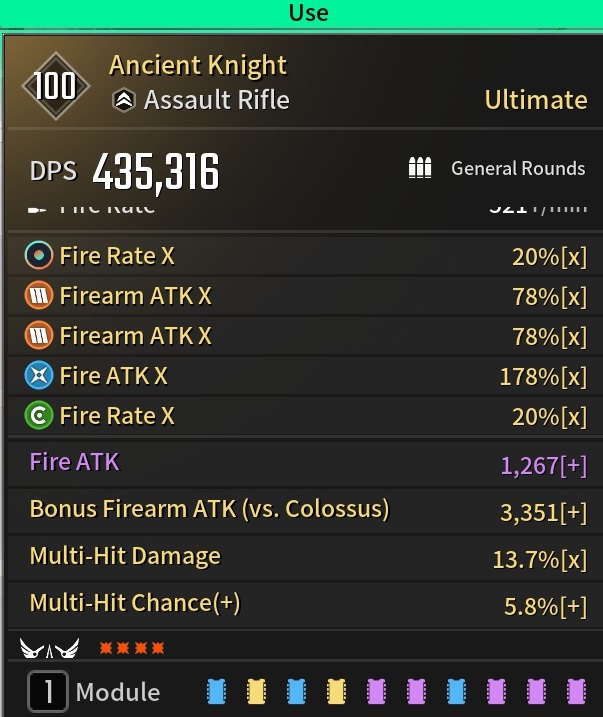Click the first Fire Rate X teal core icon
Image resolution: width=603 pixels, height=717 pixels.
coord(39,255)
